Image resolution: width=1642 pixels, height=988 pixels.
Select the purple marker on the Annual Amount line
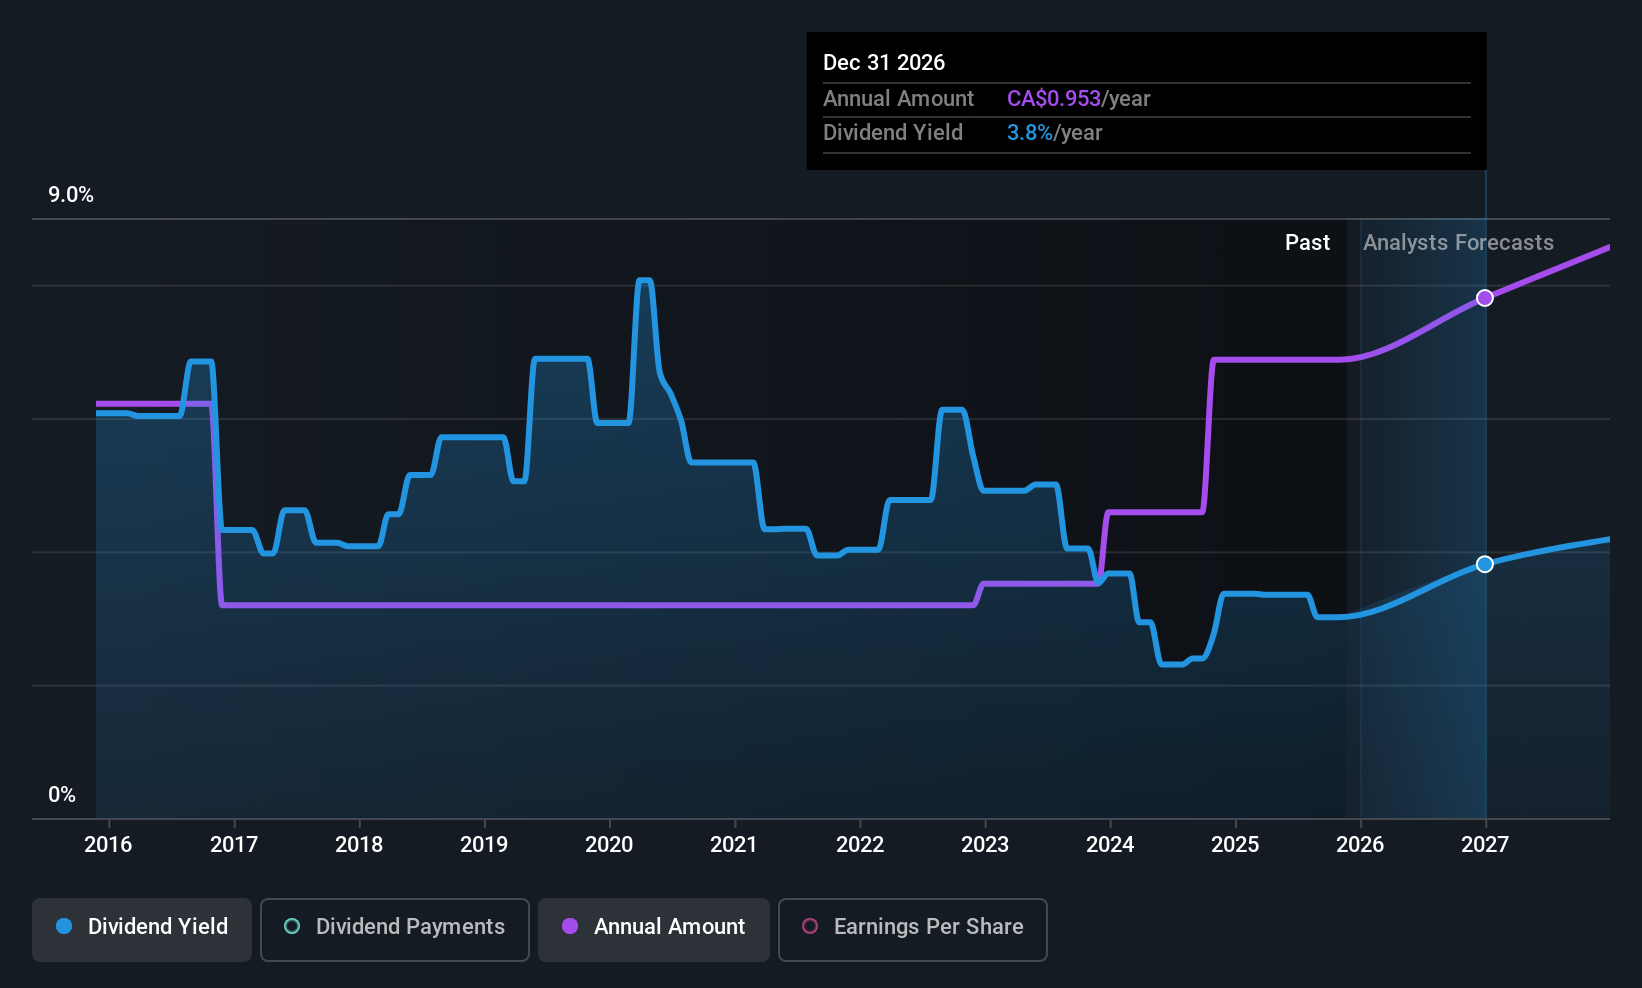1484,297
